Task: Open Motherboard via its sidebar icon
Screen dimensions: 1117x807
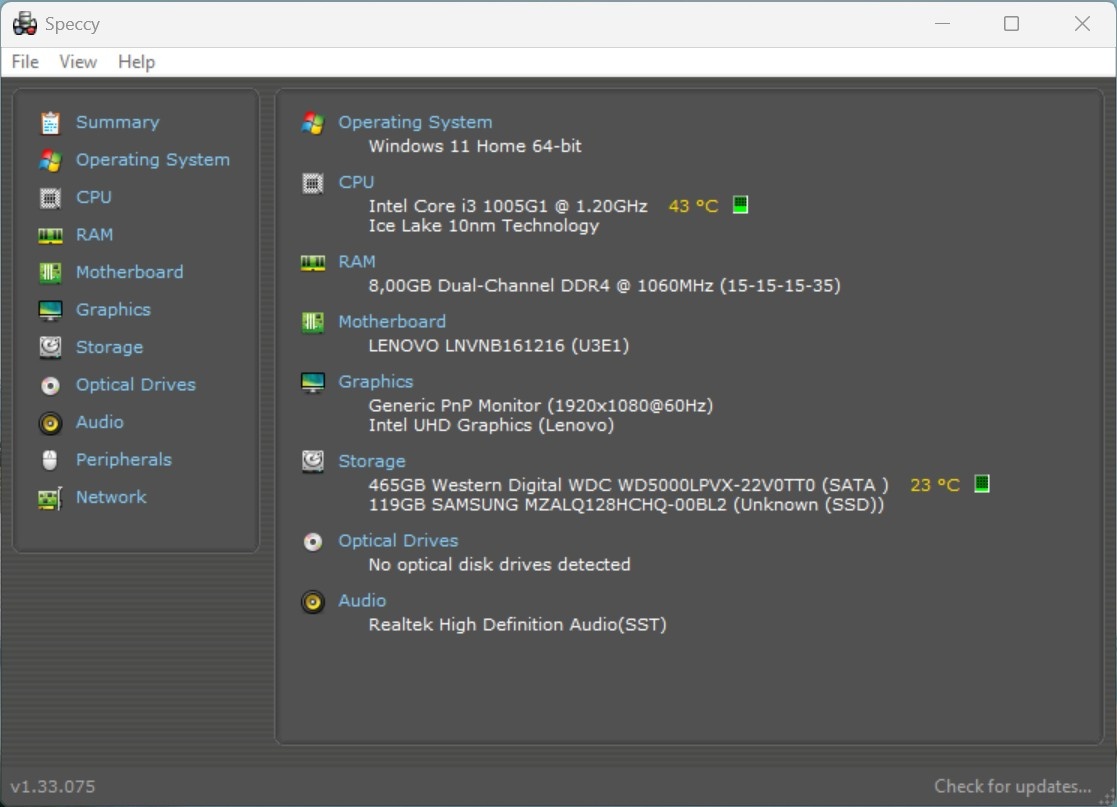Action: (x=50, y=271)
